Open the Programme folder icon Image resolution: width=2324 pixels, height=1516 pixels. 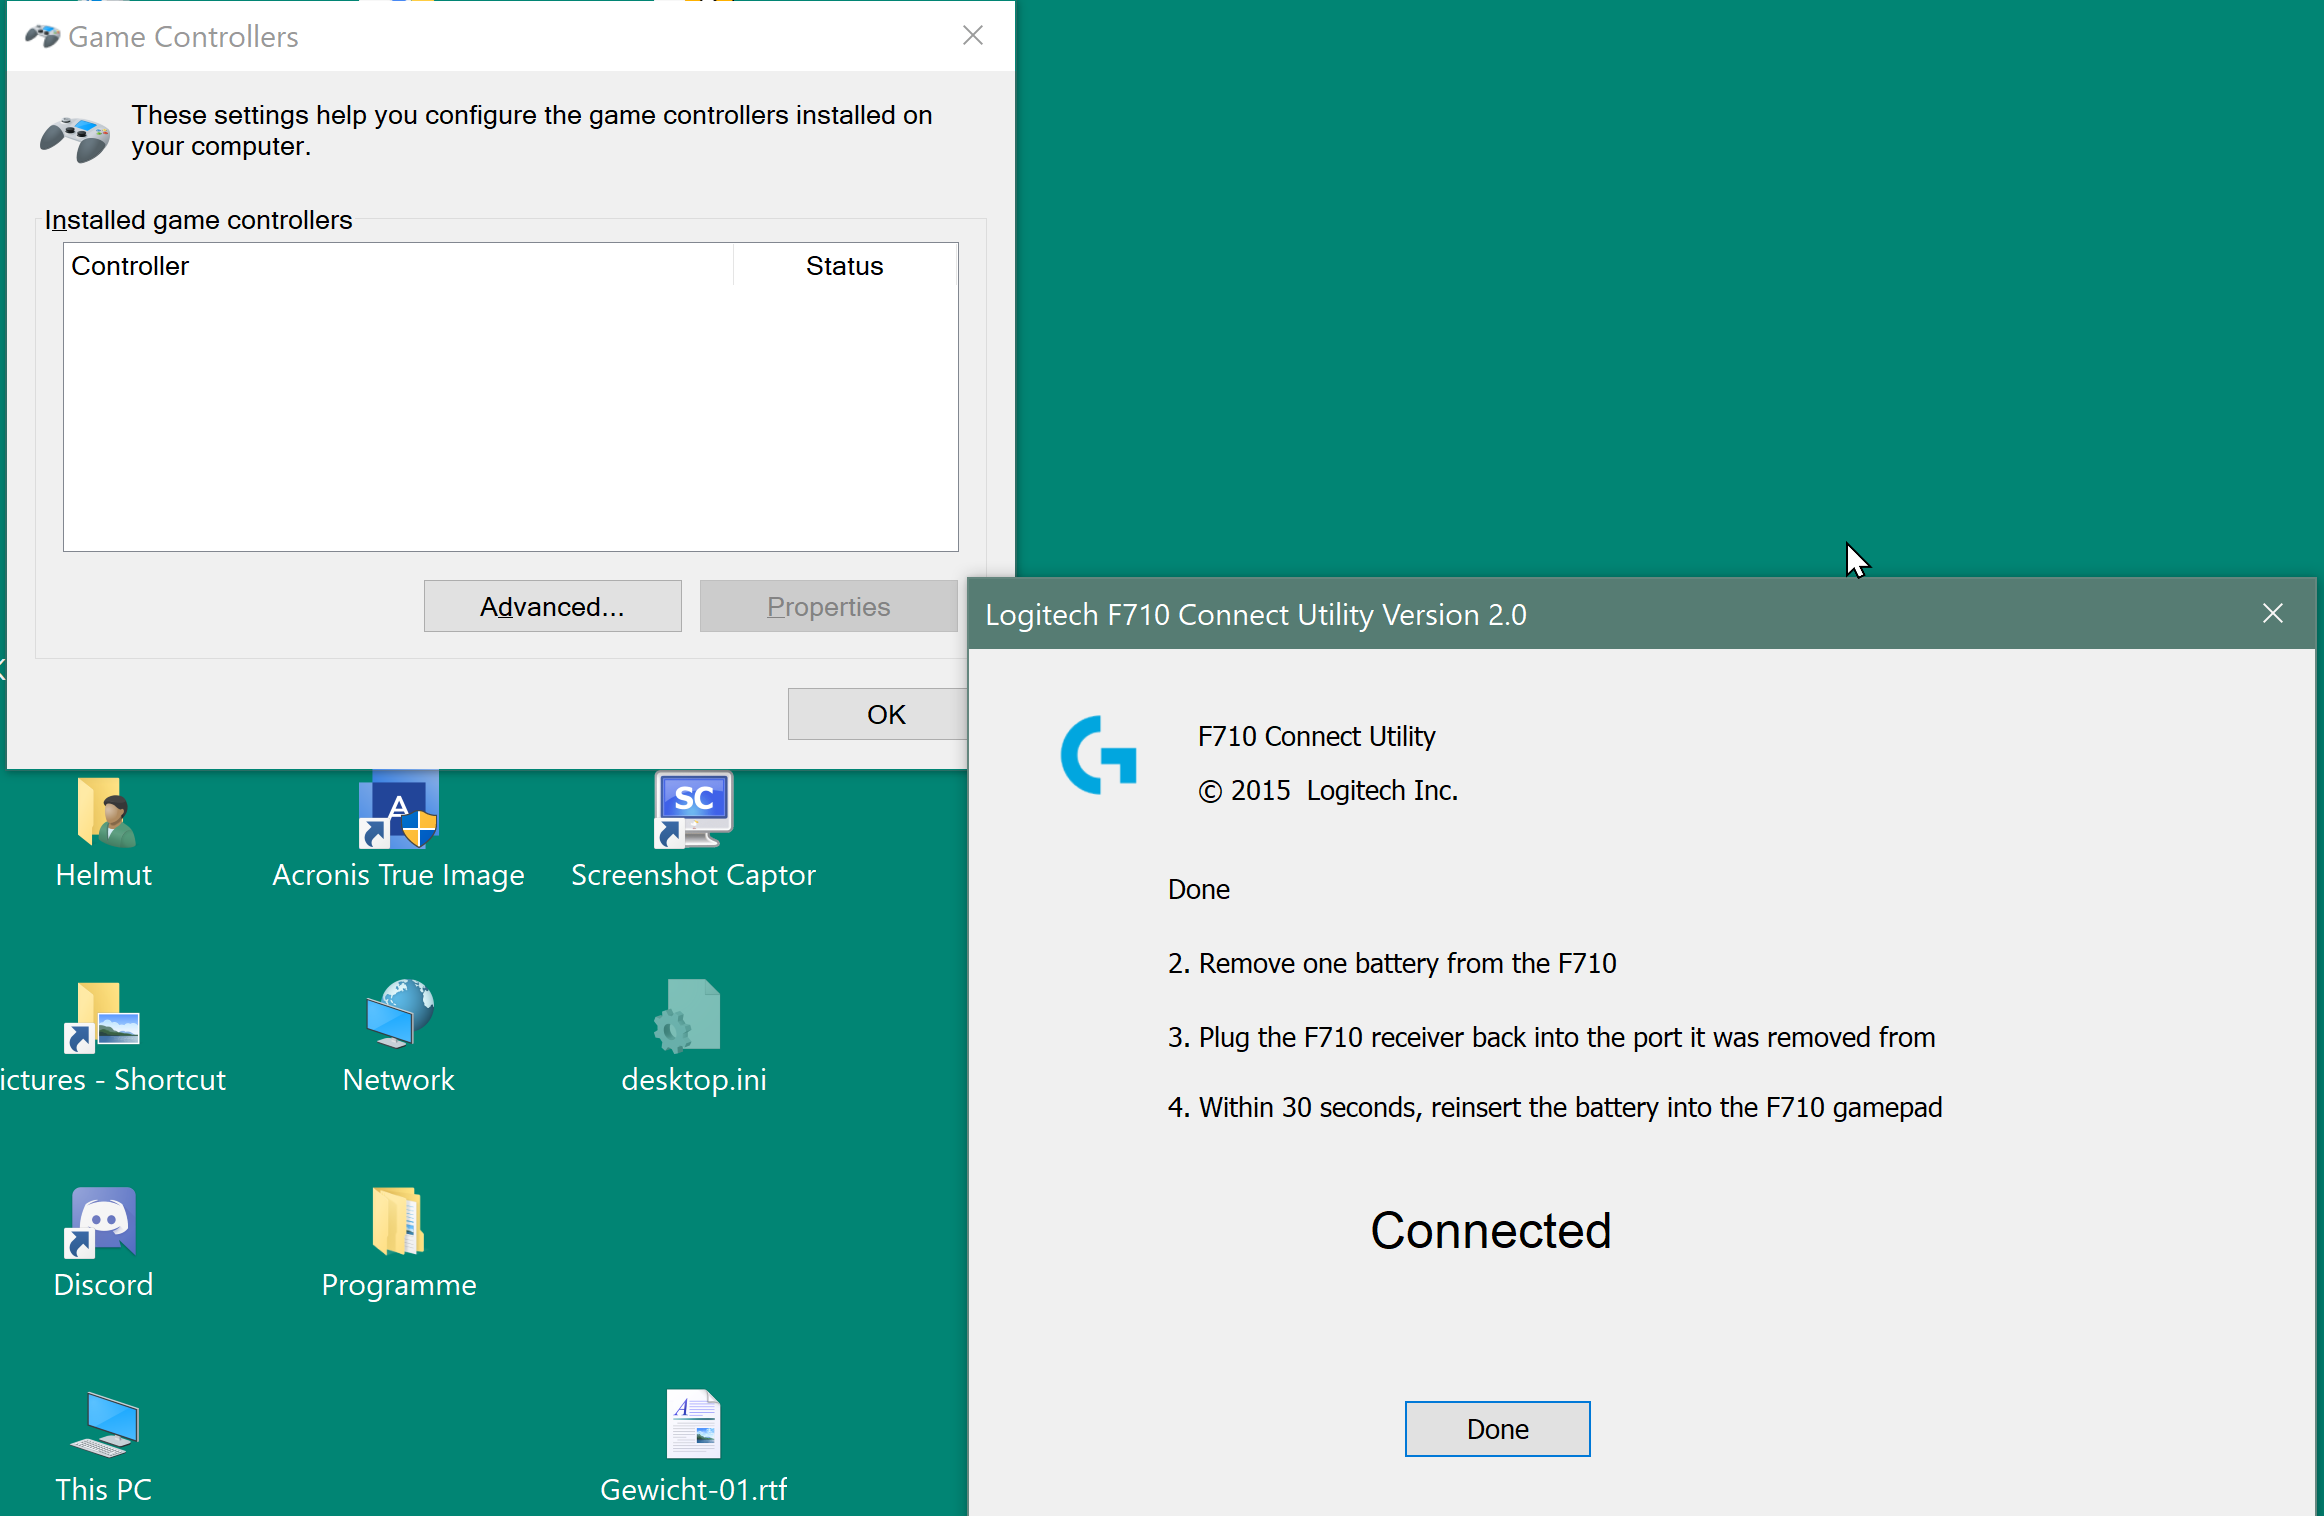click(x=398, y=1222)
